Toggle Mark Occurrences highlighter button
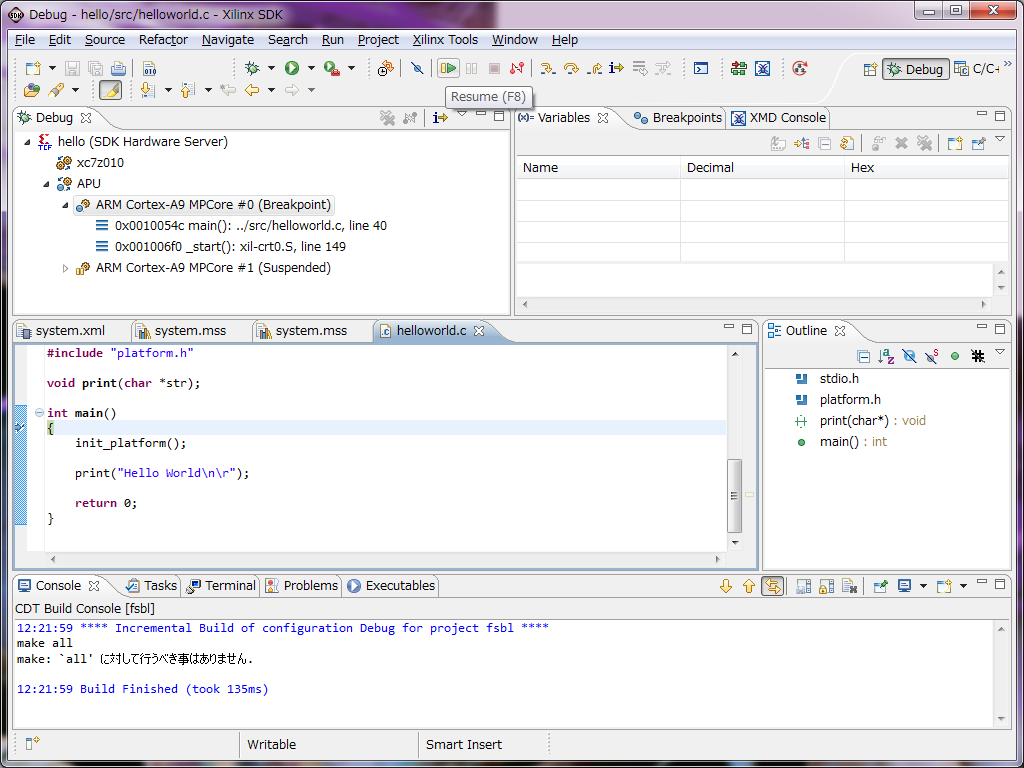 pyautogui.click(x=110, y=89)
